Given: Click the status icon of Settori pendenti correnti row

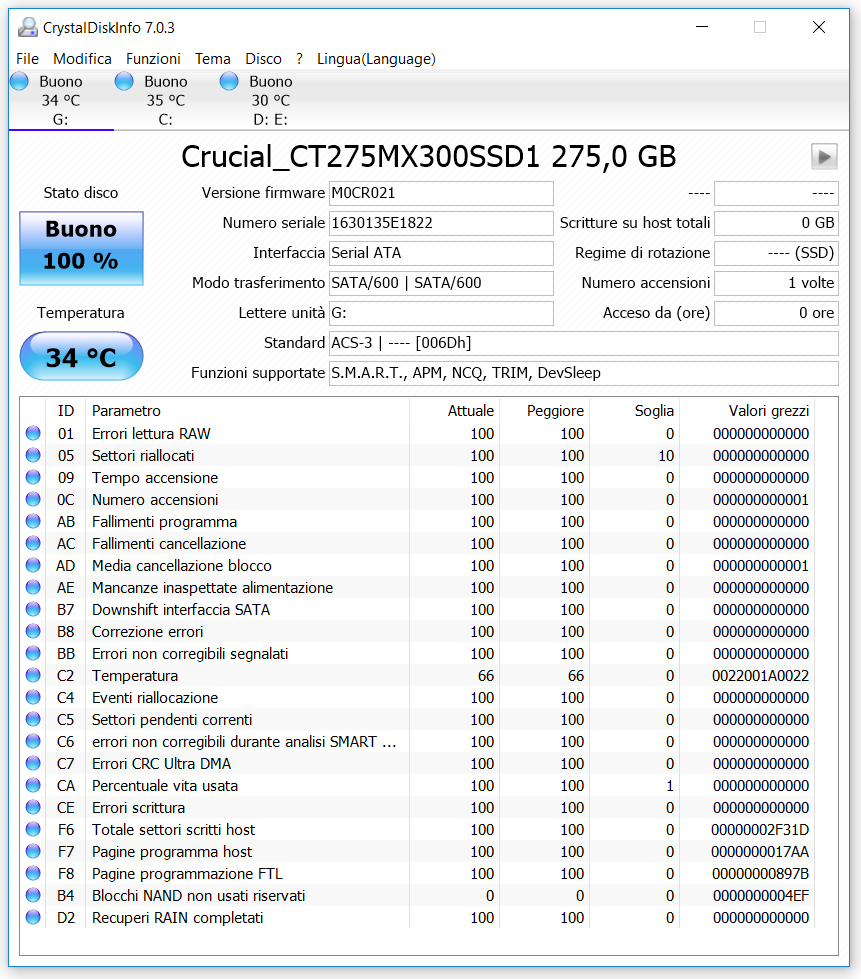Looking at the screenshot, I should tap(33, 719).
